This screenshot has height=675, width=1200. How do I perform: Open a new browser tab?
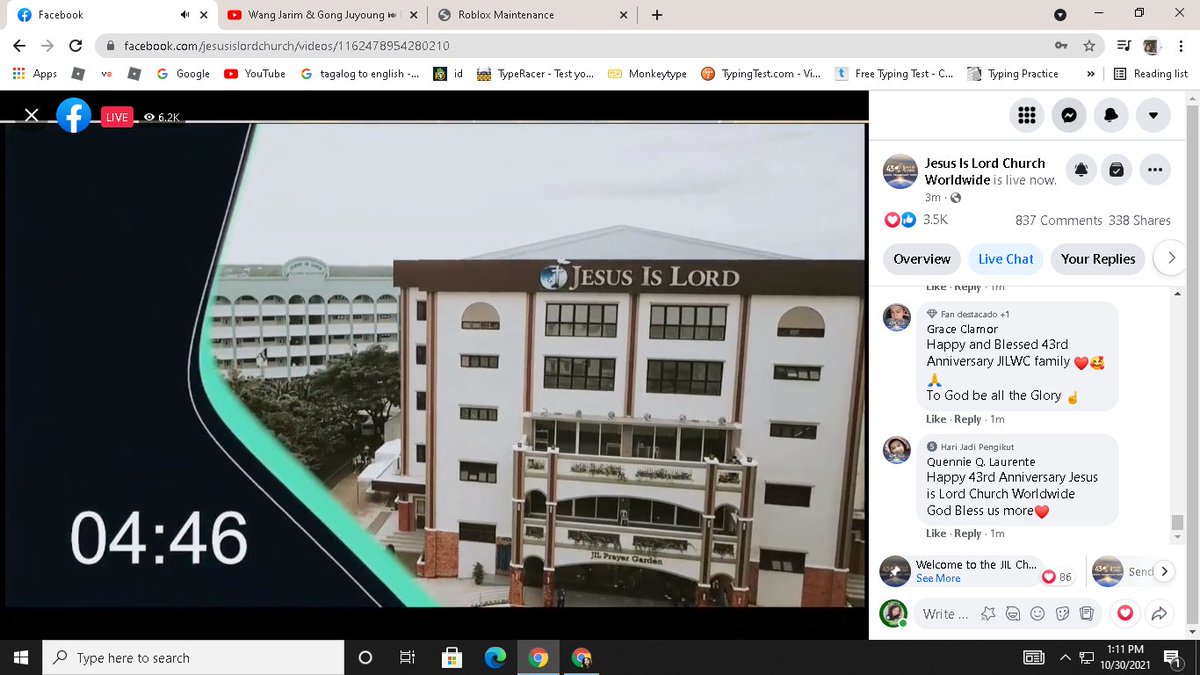657,15
